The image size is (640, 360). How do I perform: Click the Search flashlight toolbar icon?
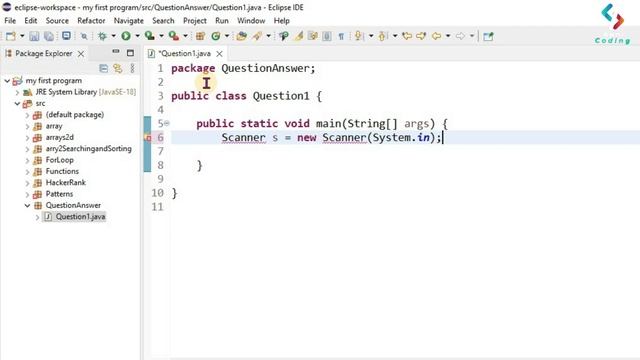tap(257, 36)
